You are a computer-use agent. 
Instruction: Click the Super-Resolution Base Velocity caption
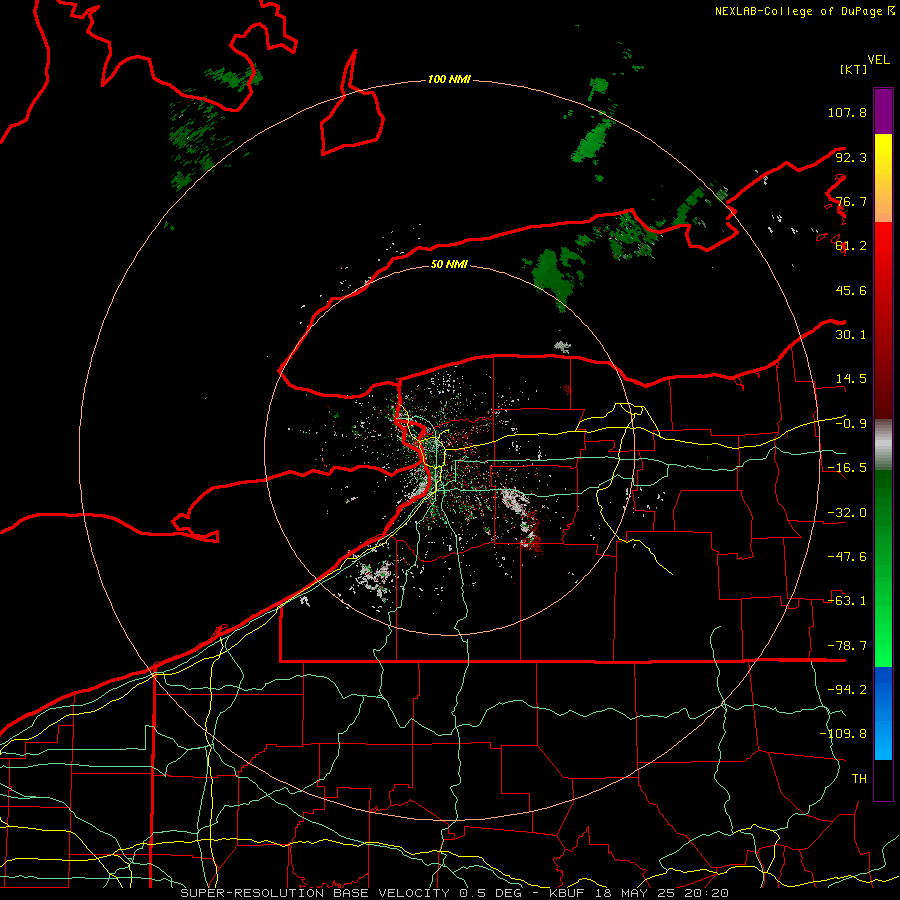(x=455, y=893)
